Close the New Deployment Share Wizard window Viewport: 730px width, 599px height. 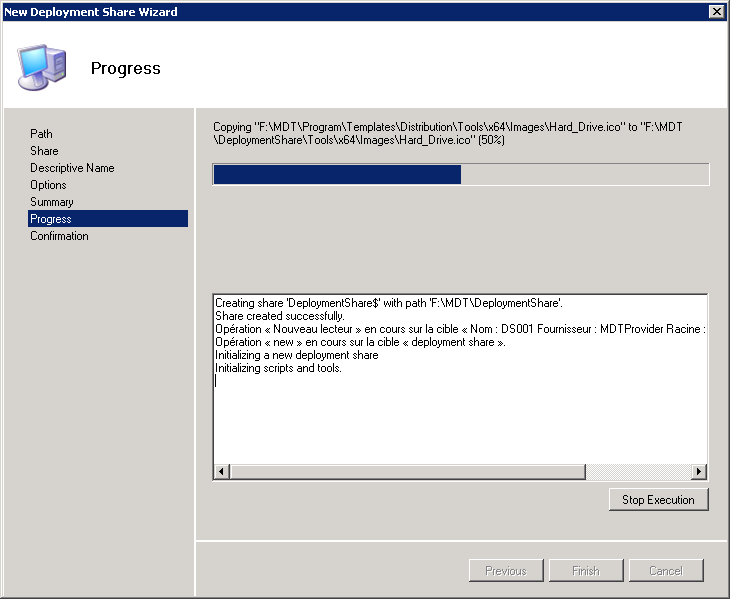tap(716, 11)
